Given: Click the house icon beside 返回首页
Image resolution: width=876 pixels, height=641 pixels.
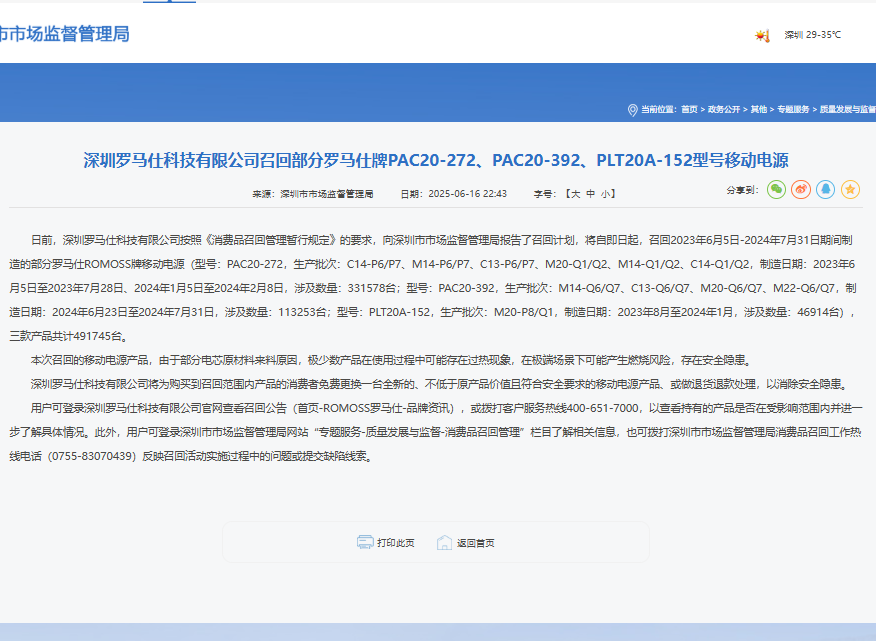Looking at the screenshot, I should (444, 542).
